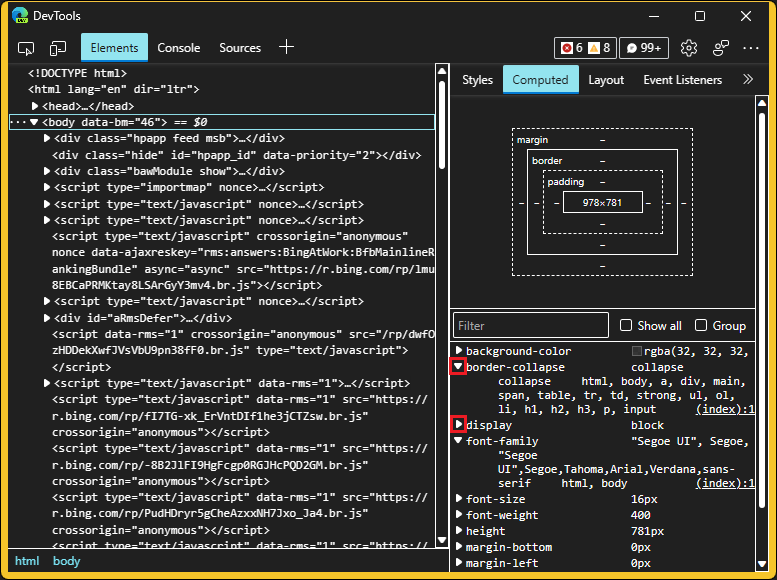Click the Computed pane scrollbar down arrow
Viewport: 777px width, 580px height.
(762, 564)
